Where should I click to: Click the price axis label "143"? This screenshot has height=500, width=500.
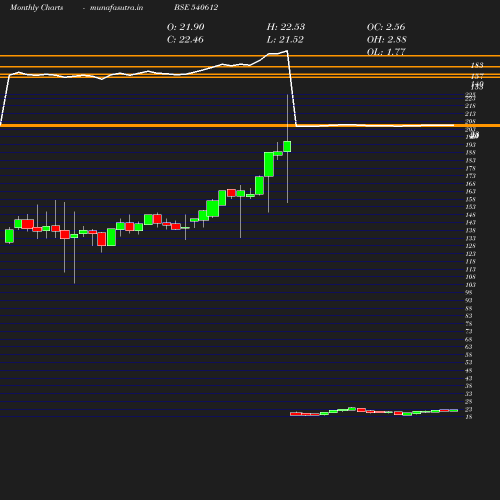pos(470,222)
